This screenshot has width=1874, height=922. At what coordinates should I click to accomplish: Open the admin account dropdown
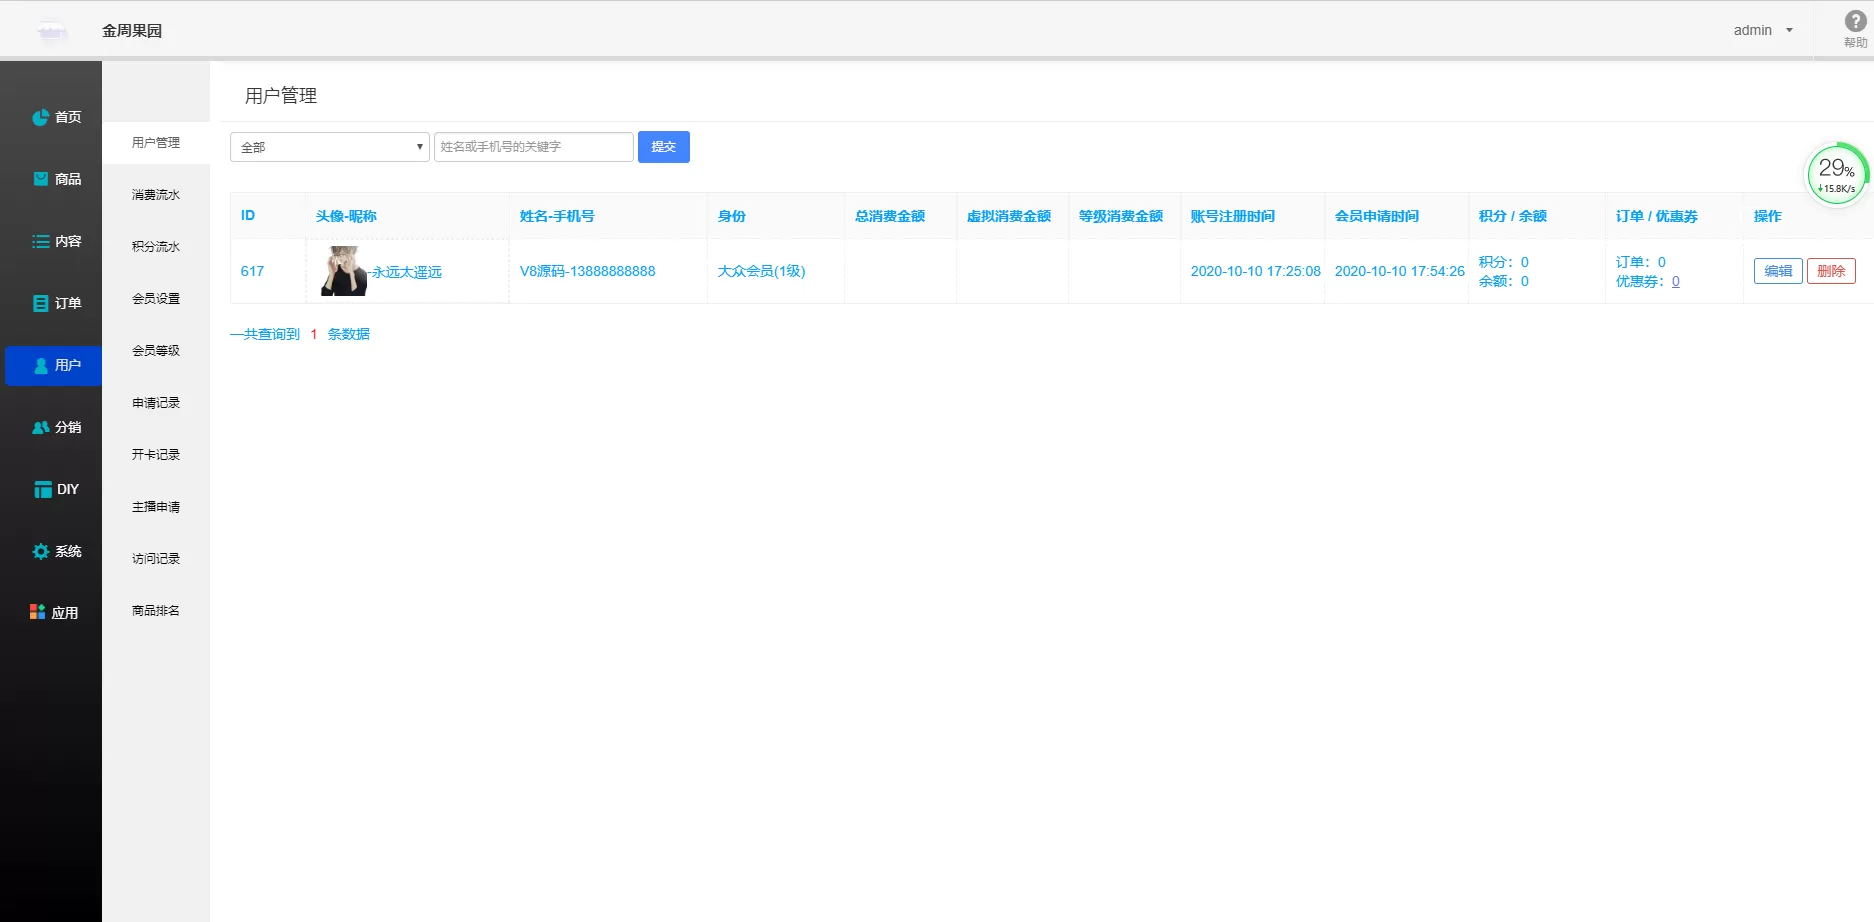[1763, 31]
